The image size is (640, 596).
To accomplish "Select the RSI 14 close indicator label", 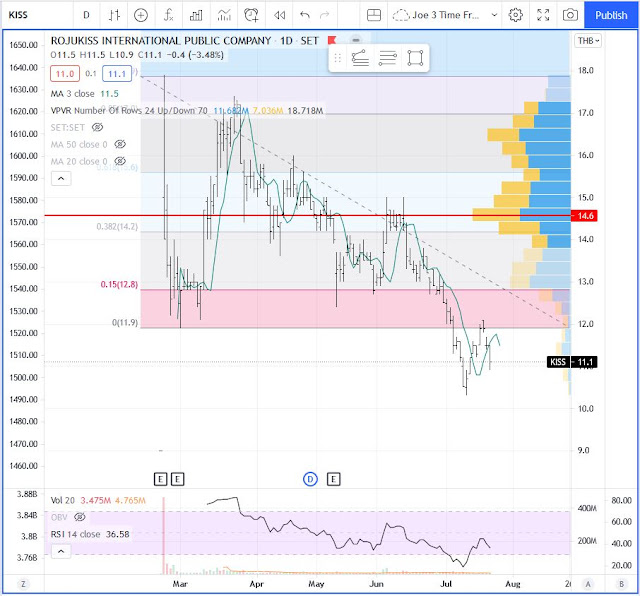I will pos(76,534).
